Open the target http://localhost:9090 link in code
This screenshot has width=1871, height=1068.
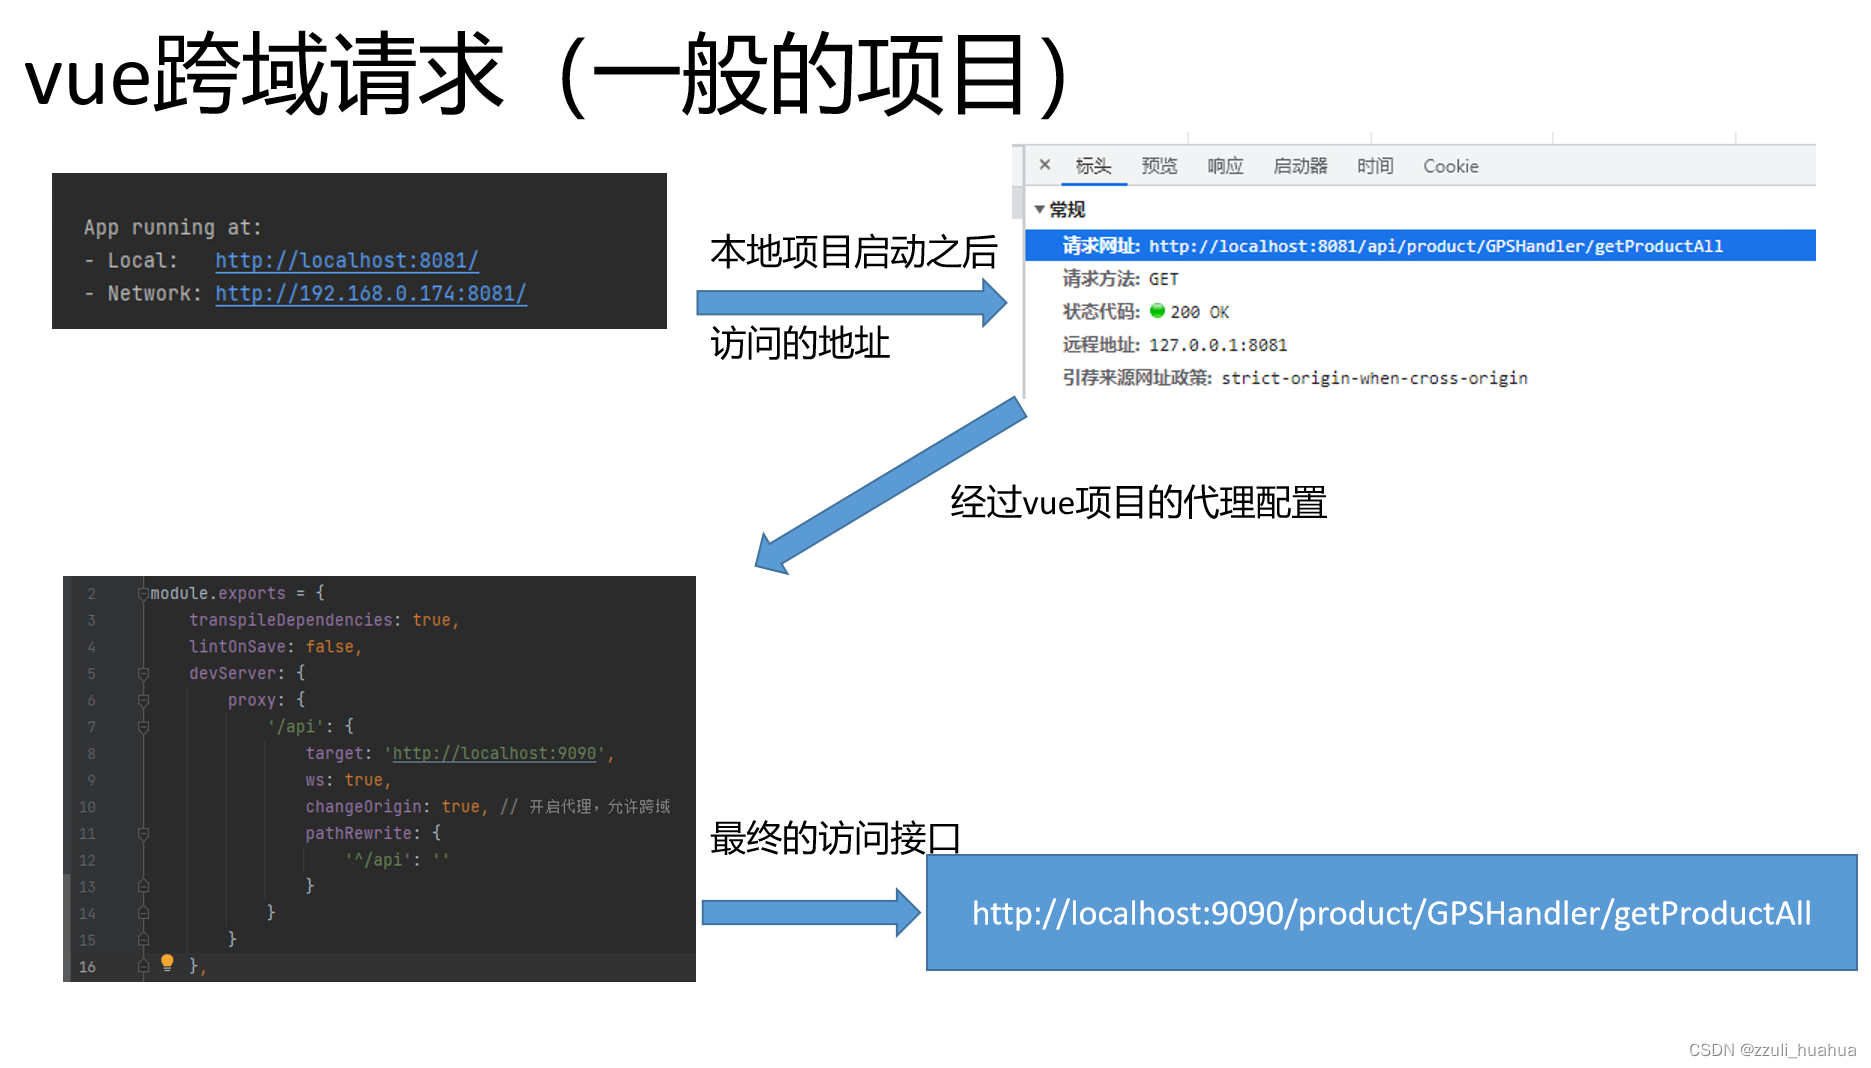click(494, 753)
